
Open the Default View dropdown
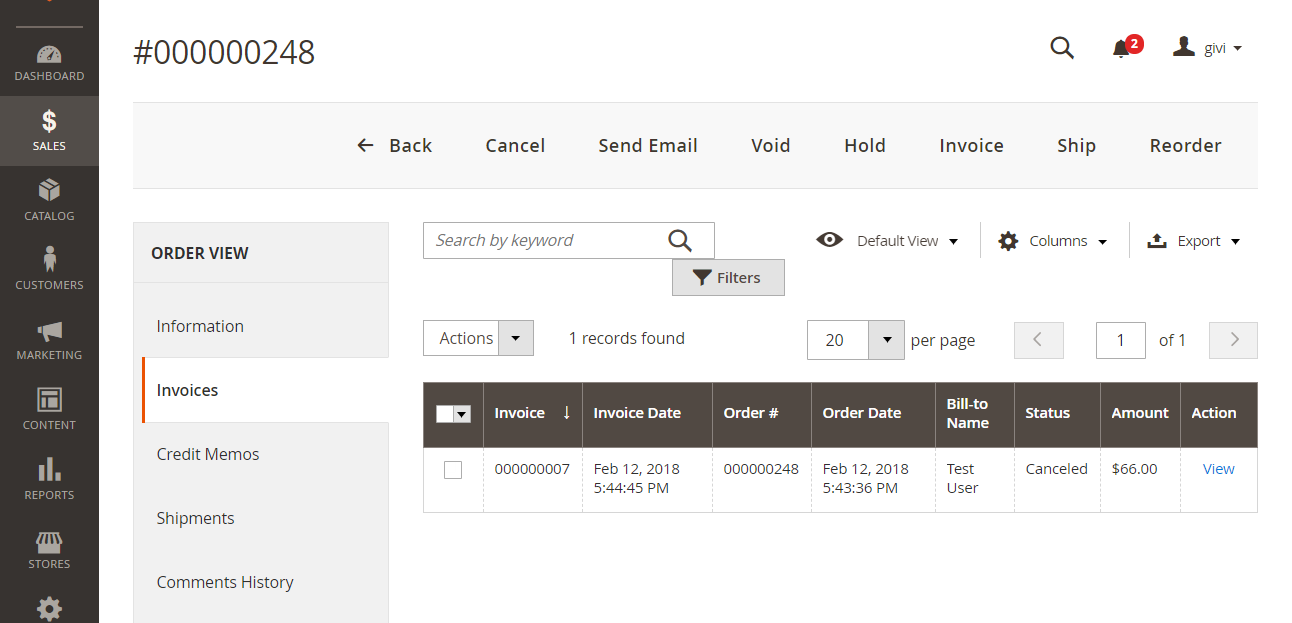888,241
